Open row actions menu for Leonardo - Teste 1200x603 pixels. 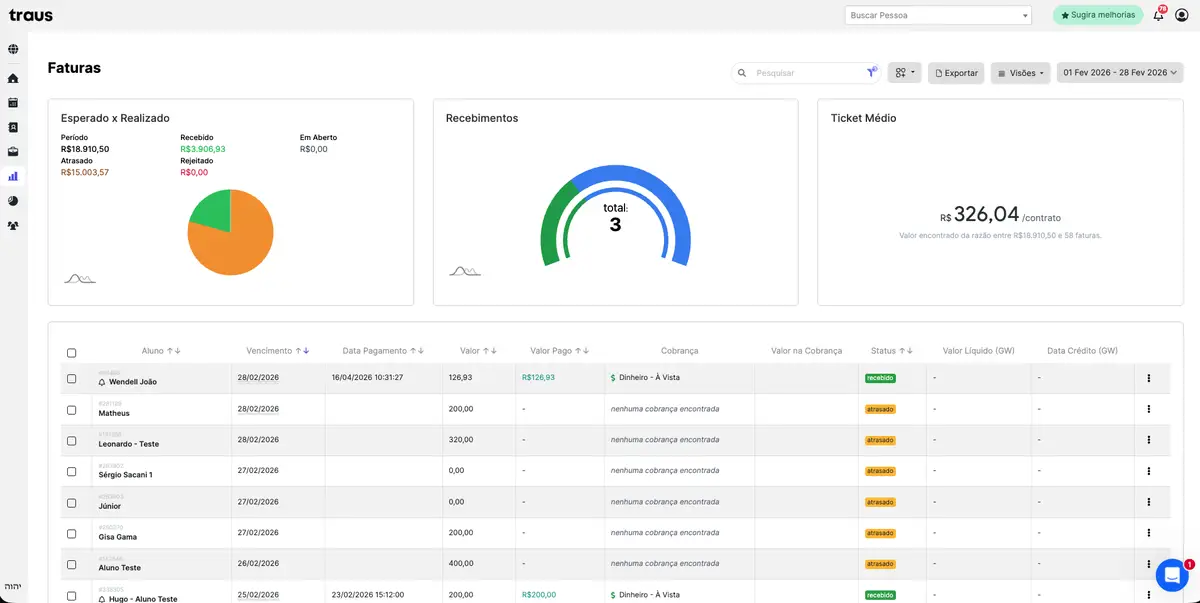coord(1148,440)
